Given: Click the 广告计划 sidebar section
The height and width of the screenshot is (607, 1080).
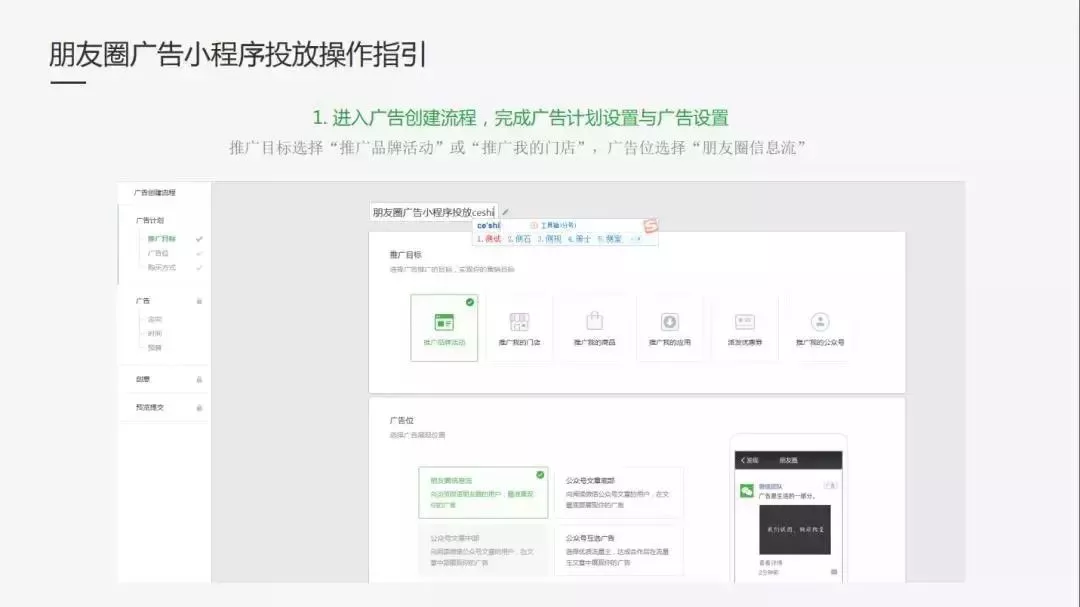Looking at the screenshot, I should pyautogui.click(x=150, y=220).
